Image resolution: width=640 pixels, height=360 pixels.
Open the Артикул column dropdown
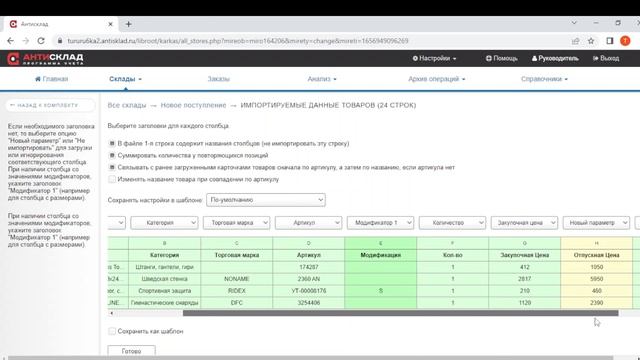point(309,223)
